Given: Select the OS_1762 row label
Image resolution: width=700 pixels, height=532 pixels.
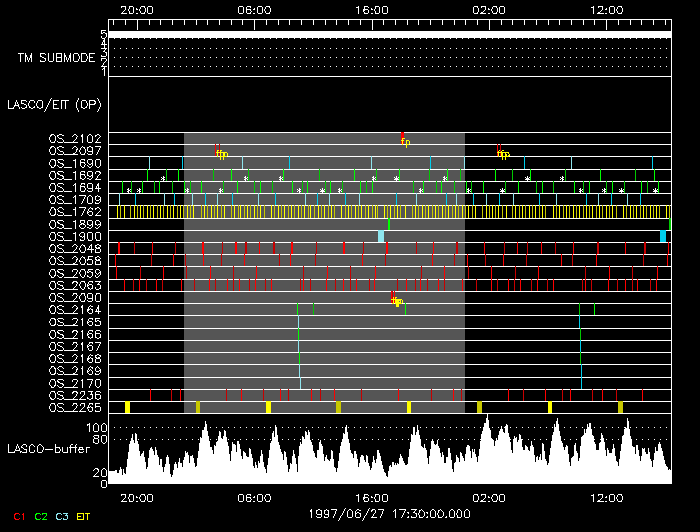Looking at the screenshot, I should pos(74,211).
